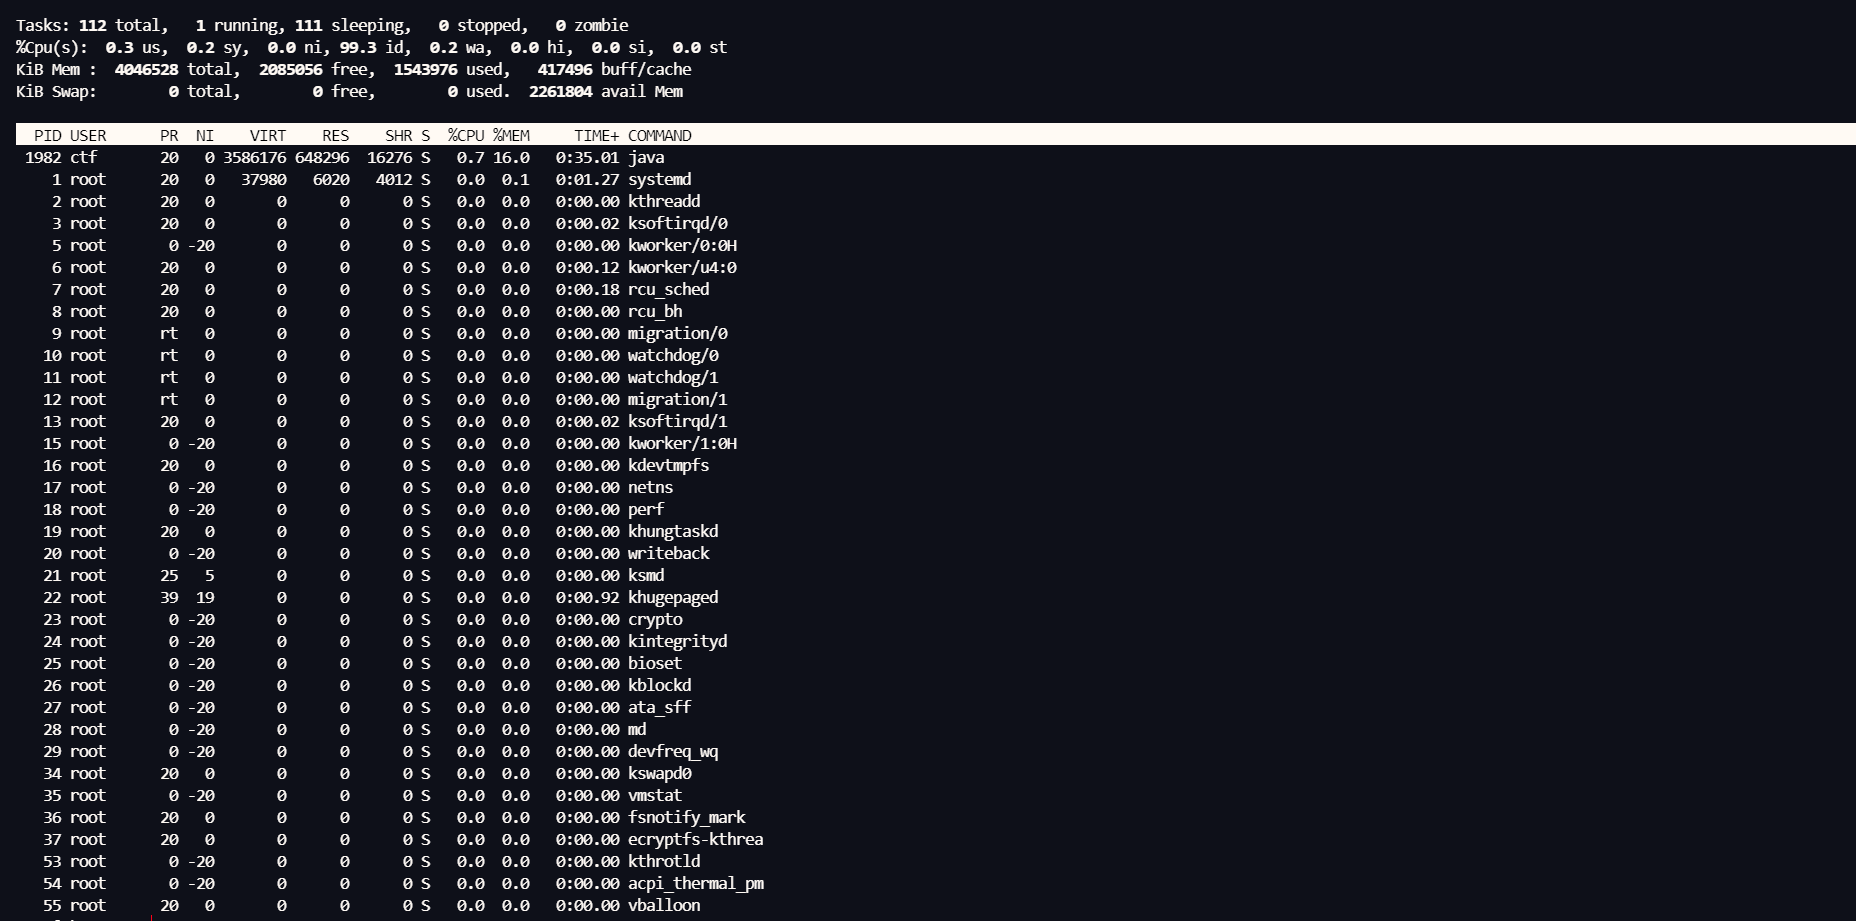Click the ecryptfs-kthrea process entry
The image size is (1856, 921).
(x=695, y=839)
